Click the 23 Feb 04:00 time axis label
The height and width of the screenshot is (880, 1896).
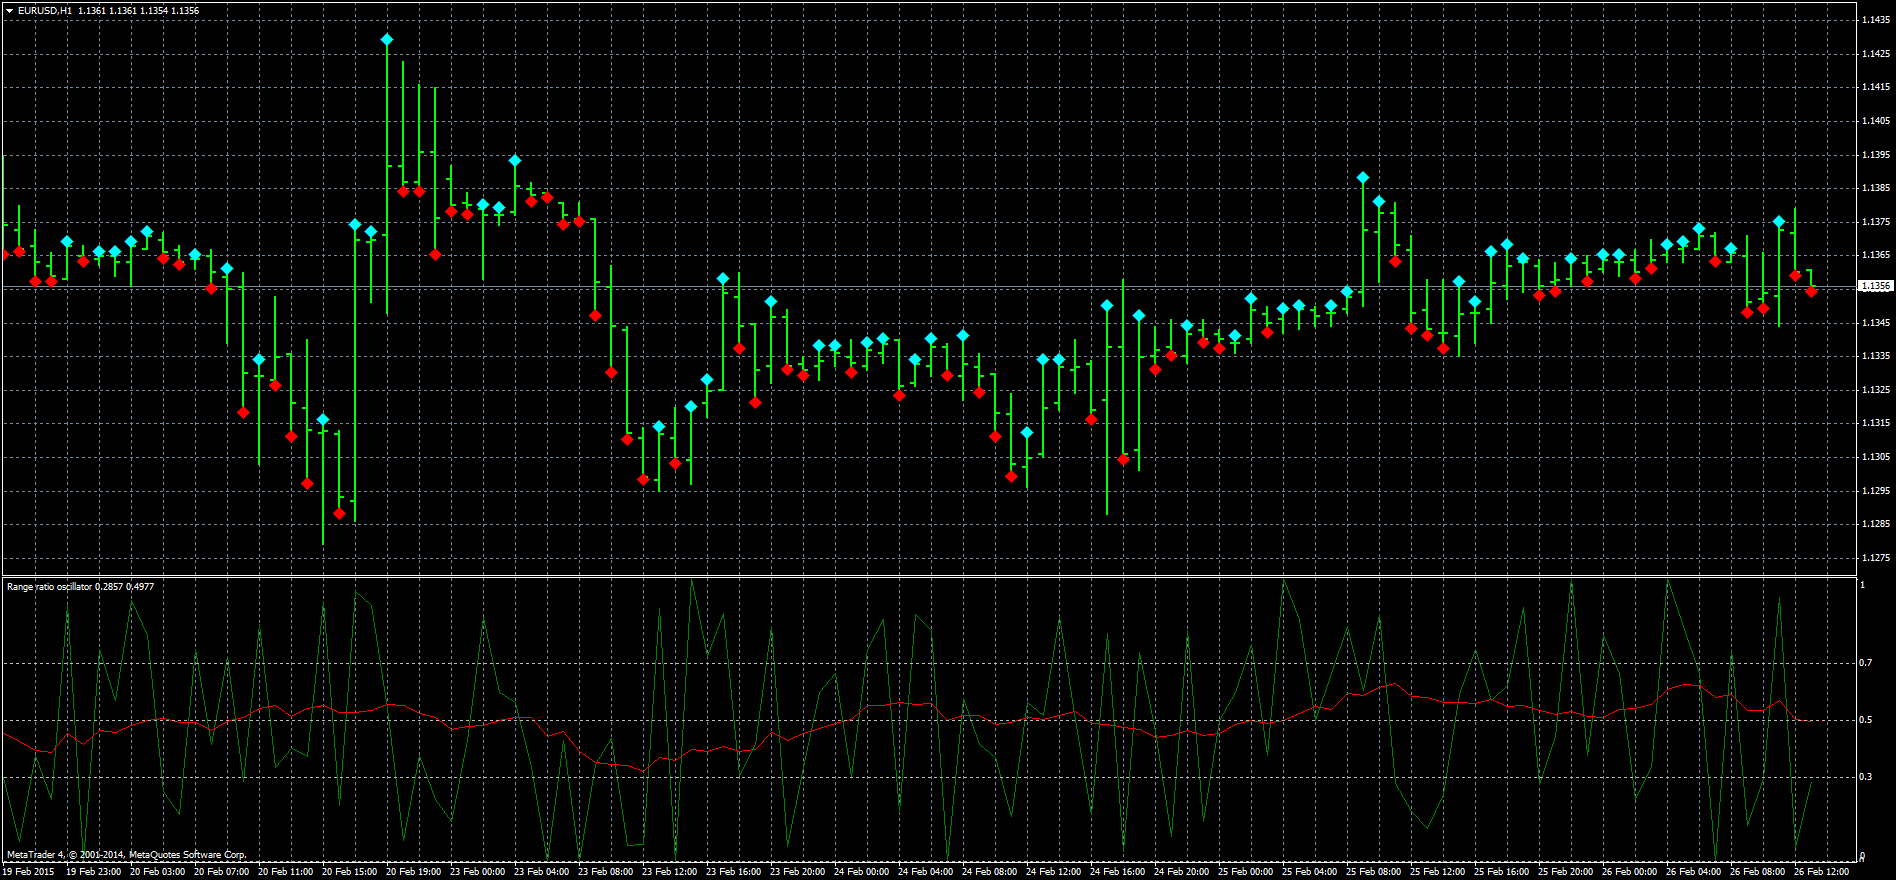pos(541,872)
